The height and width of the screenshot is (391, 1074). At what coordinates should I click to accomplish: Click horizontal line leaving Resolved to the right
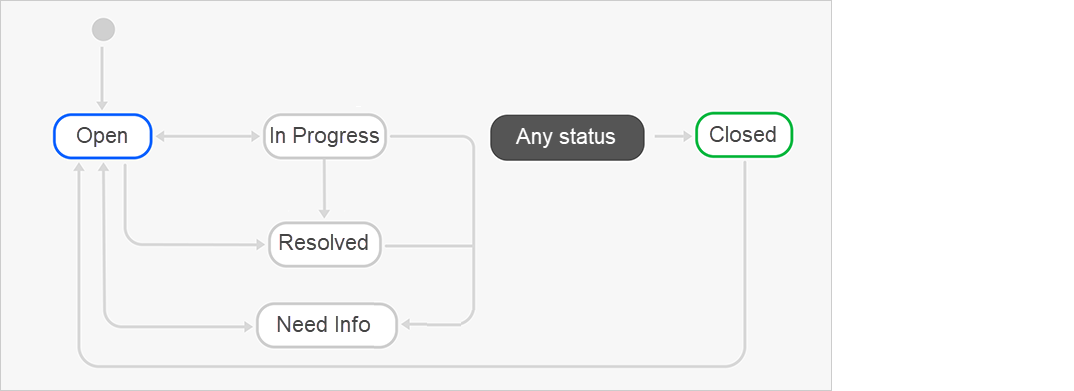tap(429, 245)
